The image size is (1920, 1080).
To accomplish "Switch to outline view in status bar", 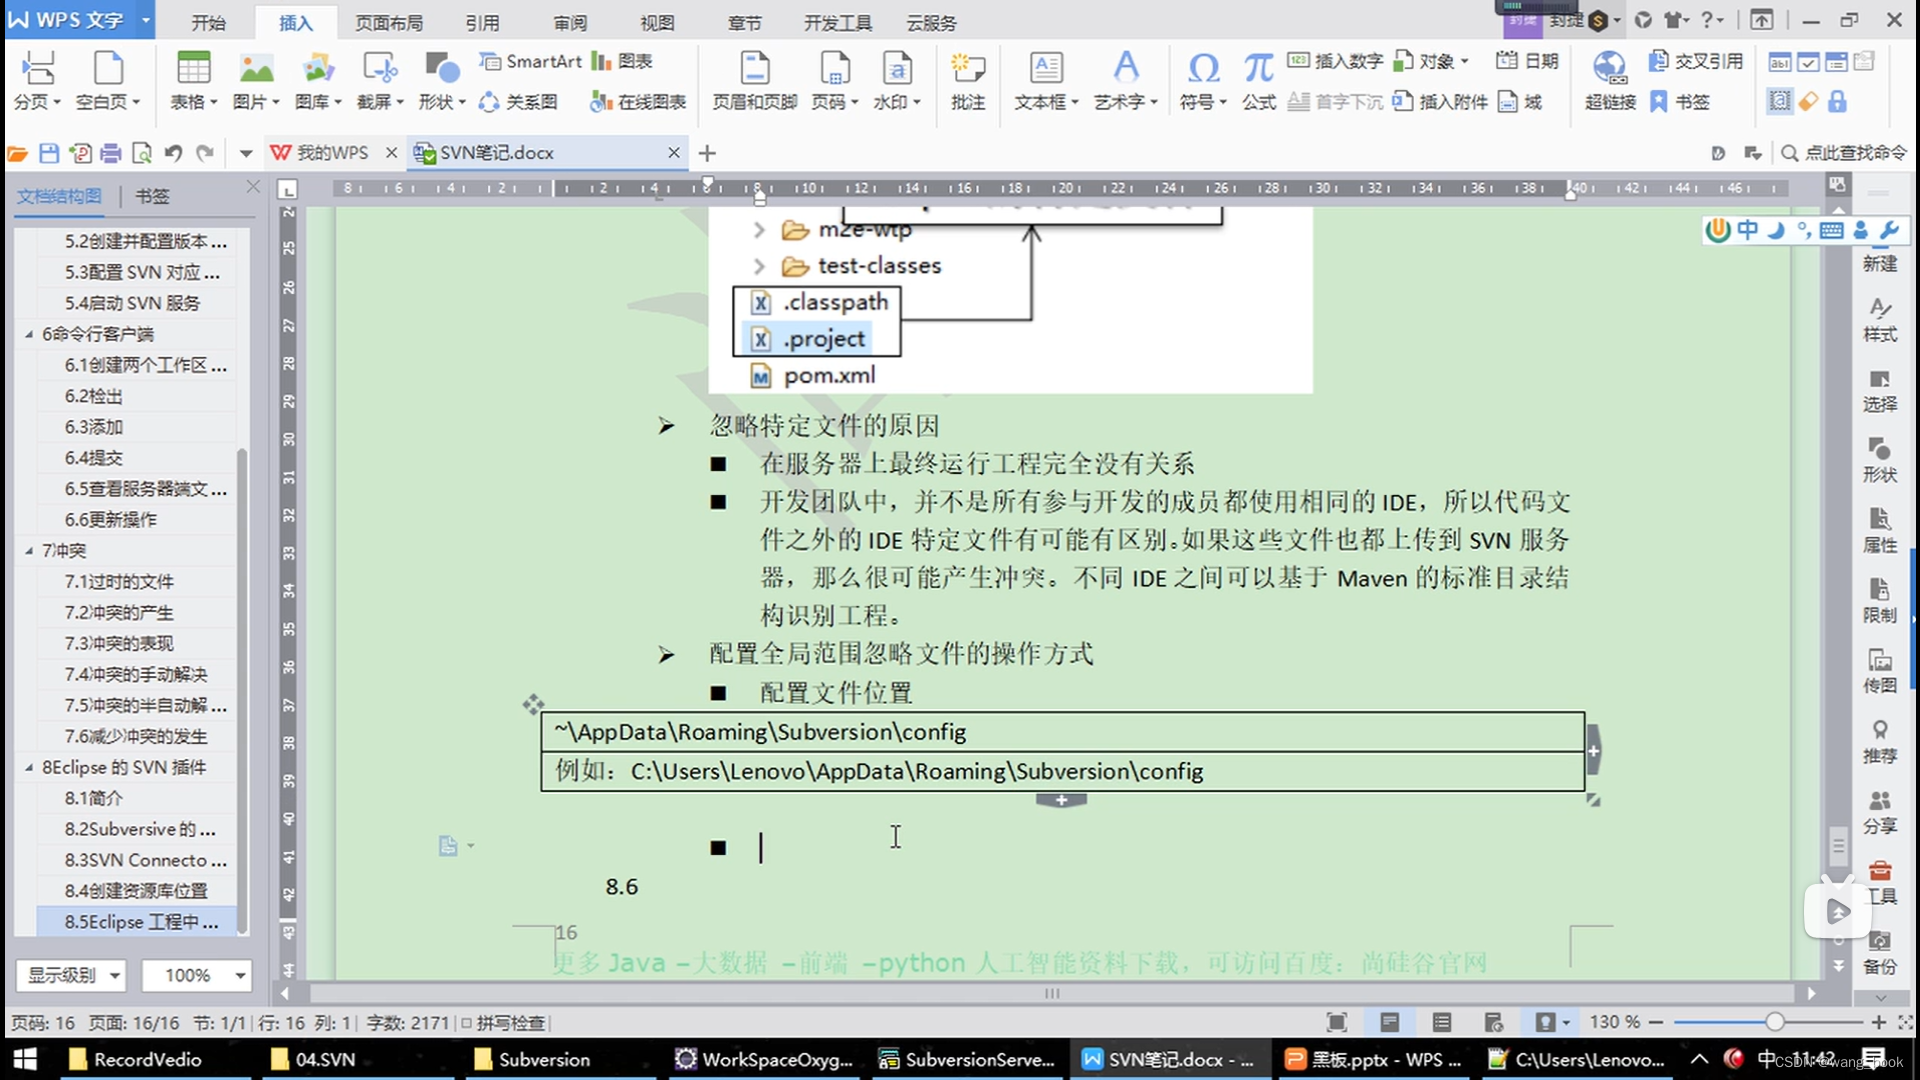I will click(1441, 1022).
